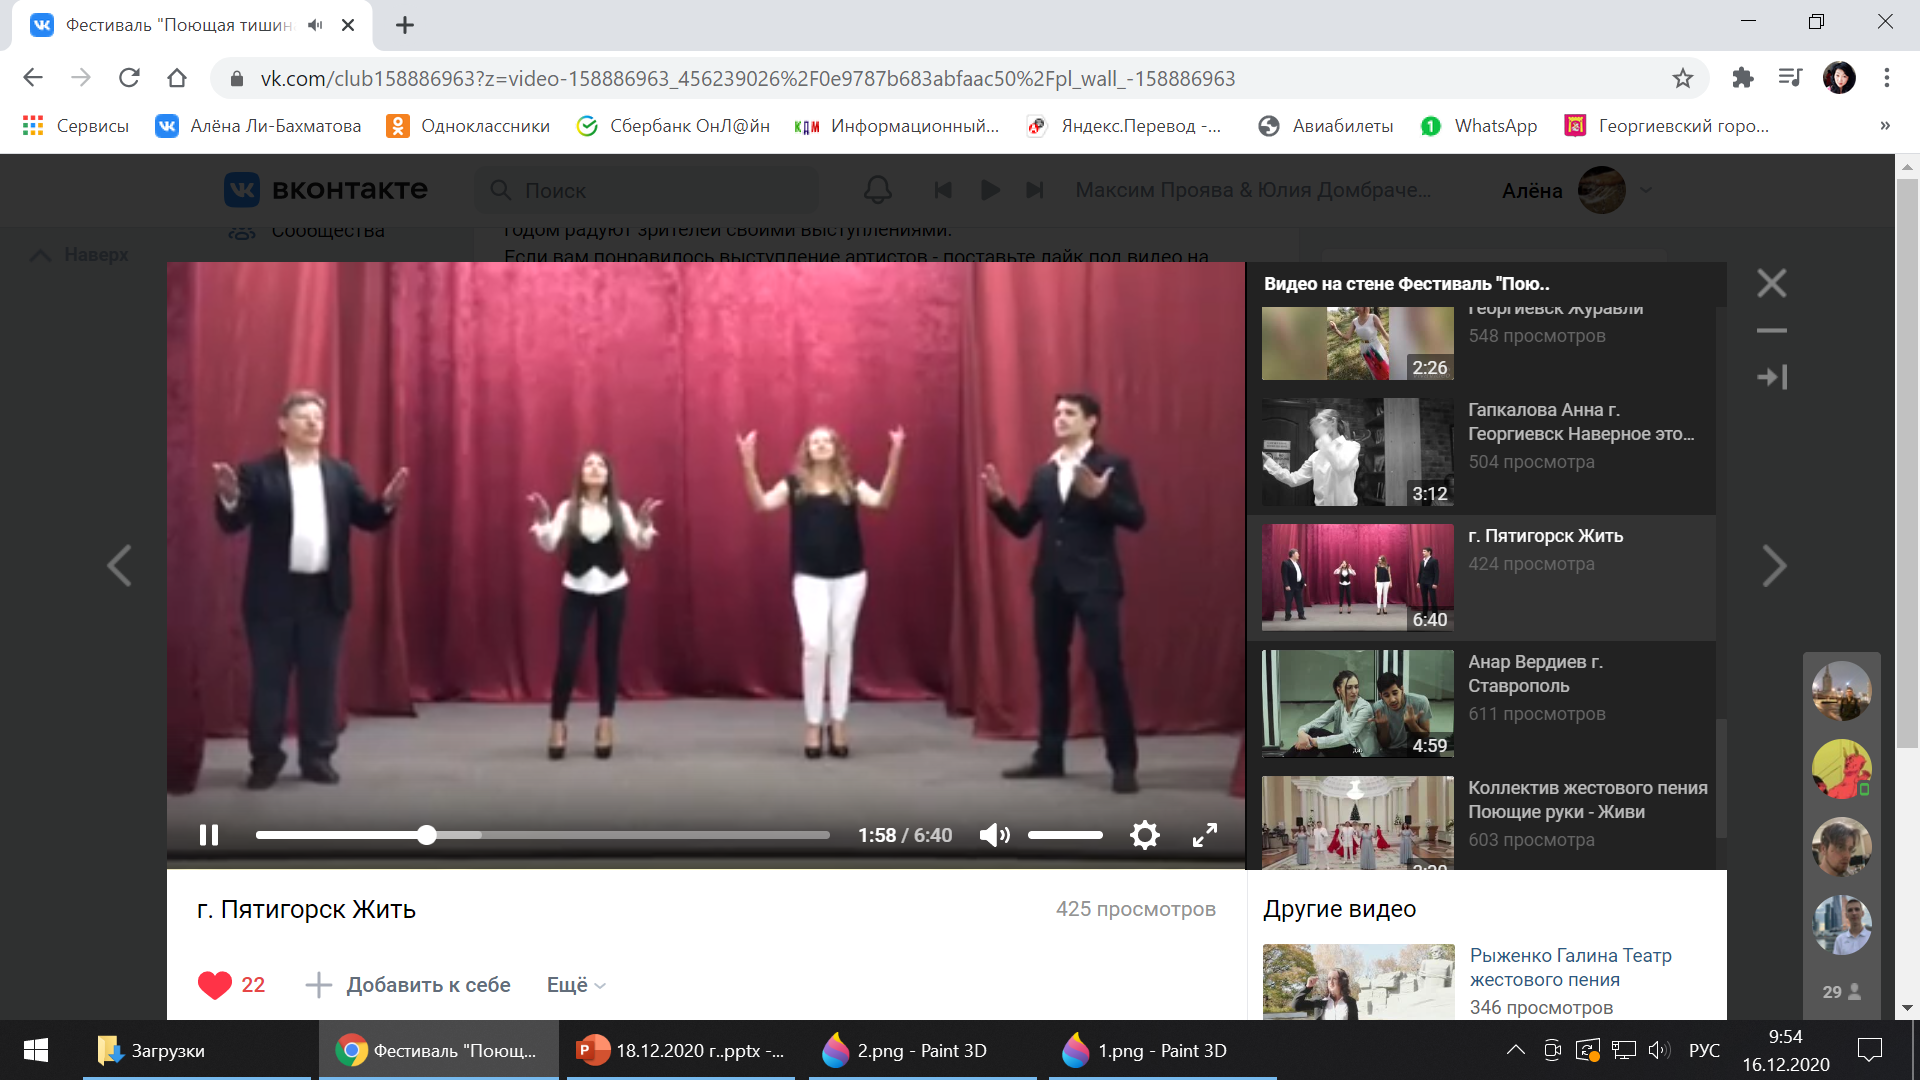
Task: Open Chrome three-dot menu
Action: click(1887, 78)
